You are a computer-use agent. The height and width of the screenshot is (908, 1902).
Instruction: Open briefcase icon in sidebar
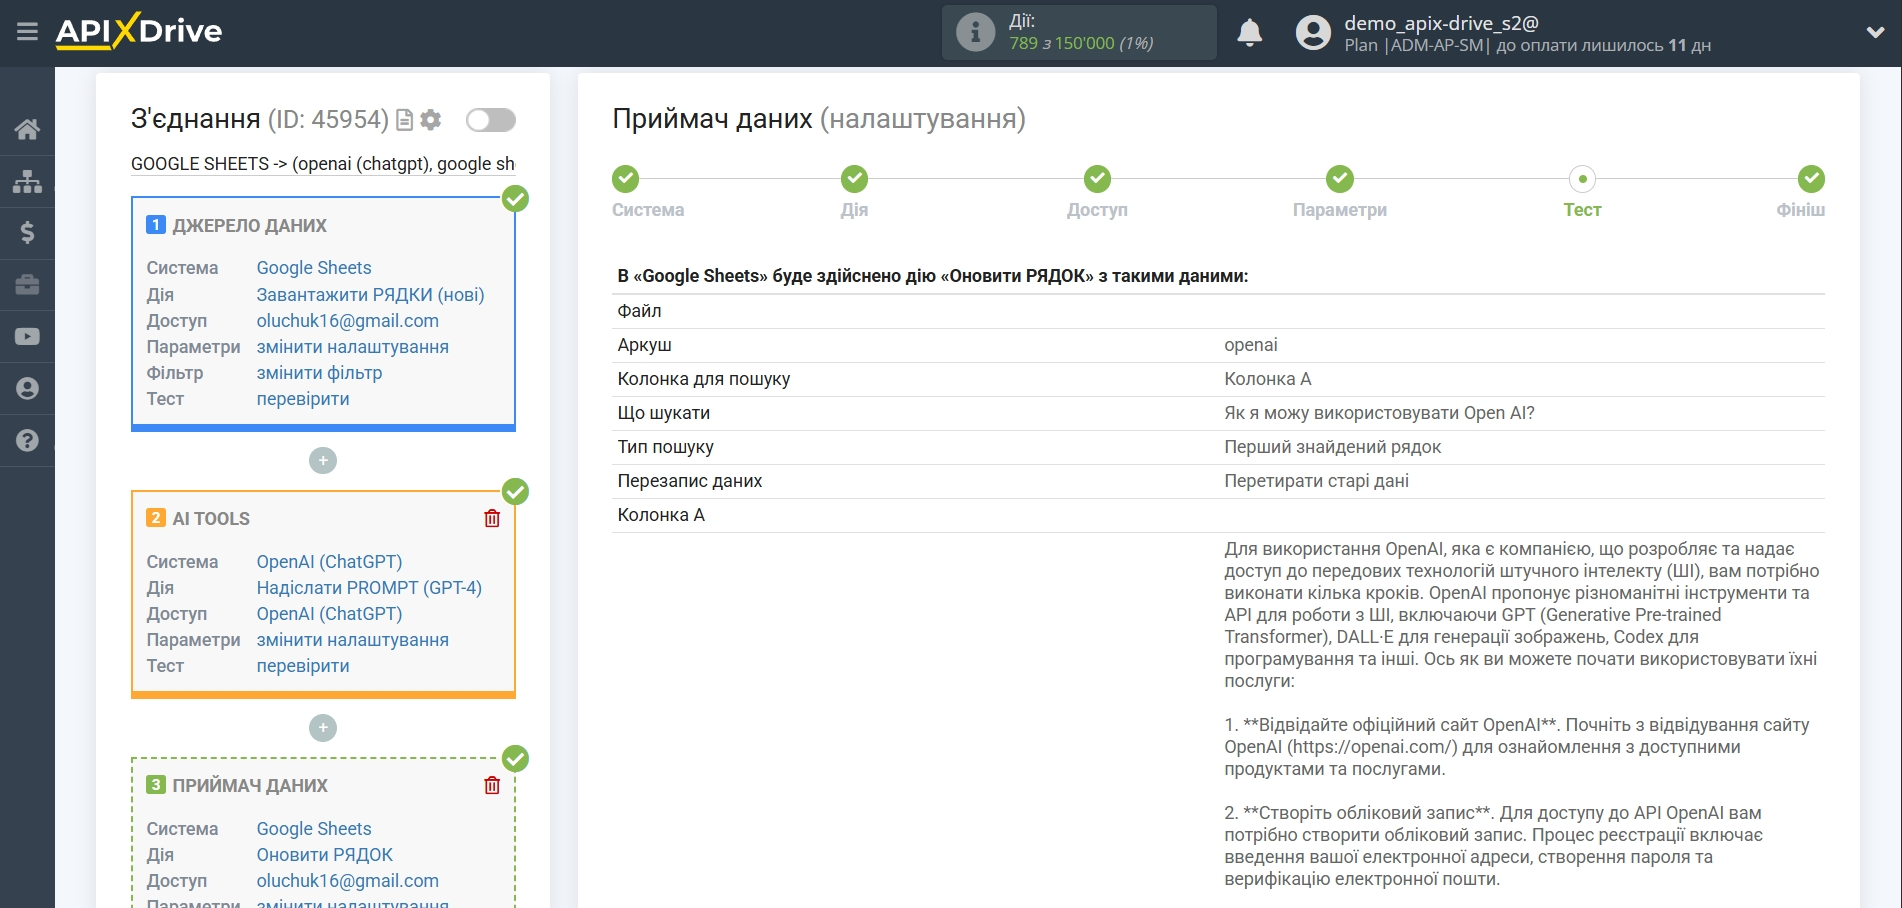[27, 285]
